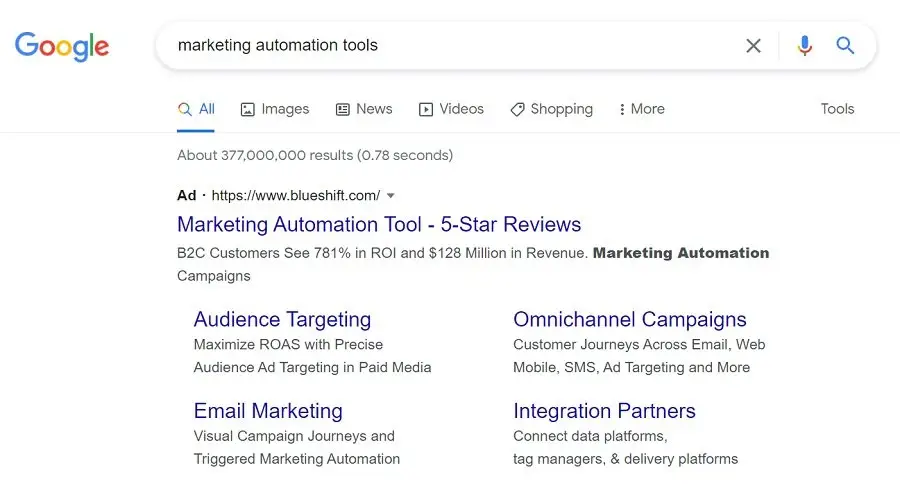Click the three-dot icon beside More
Viewport: 900px width, 488px height.
[622, 109]
